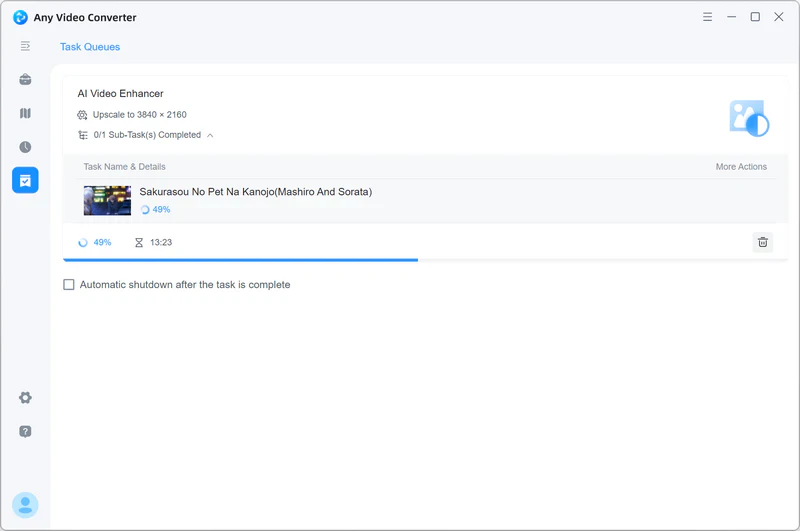Image resolution: width=800 pixels, height=531 pixels.
Task: Select the active task queue sidebar icon
Action: 25,180
